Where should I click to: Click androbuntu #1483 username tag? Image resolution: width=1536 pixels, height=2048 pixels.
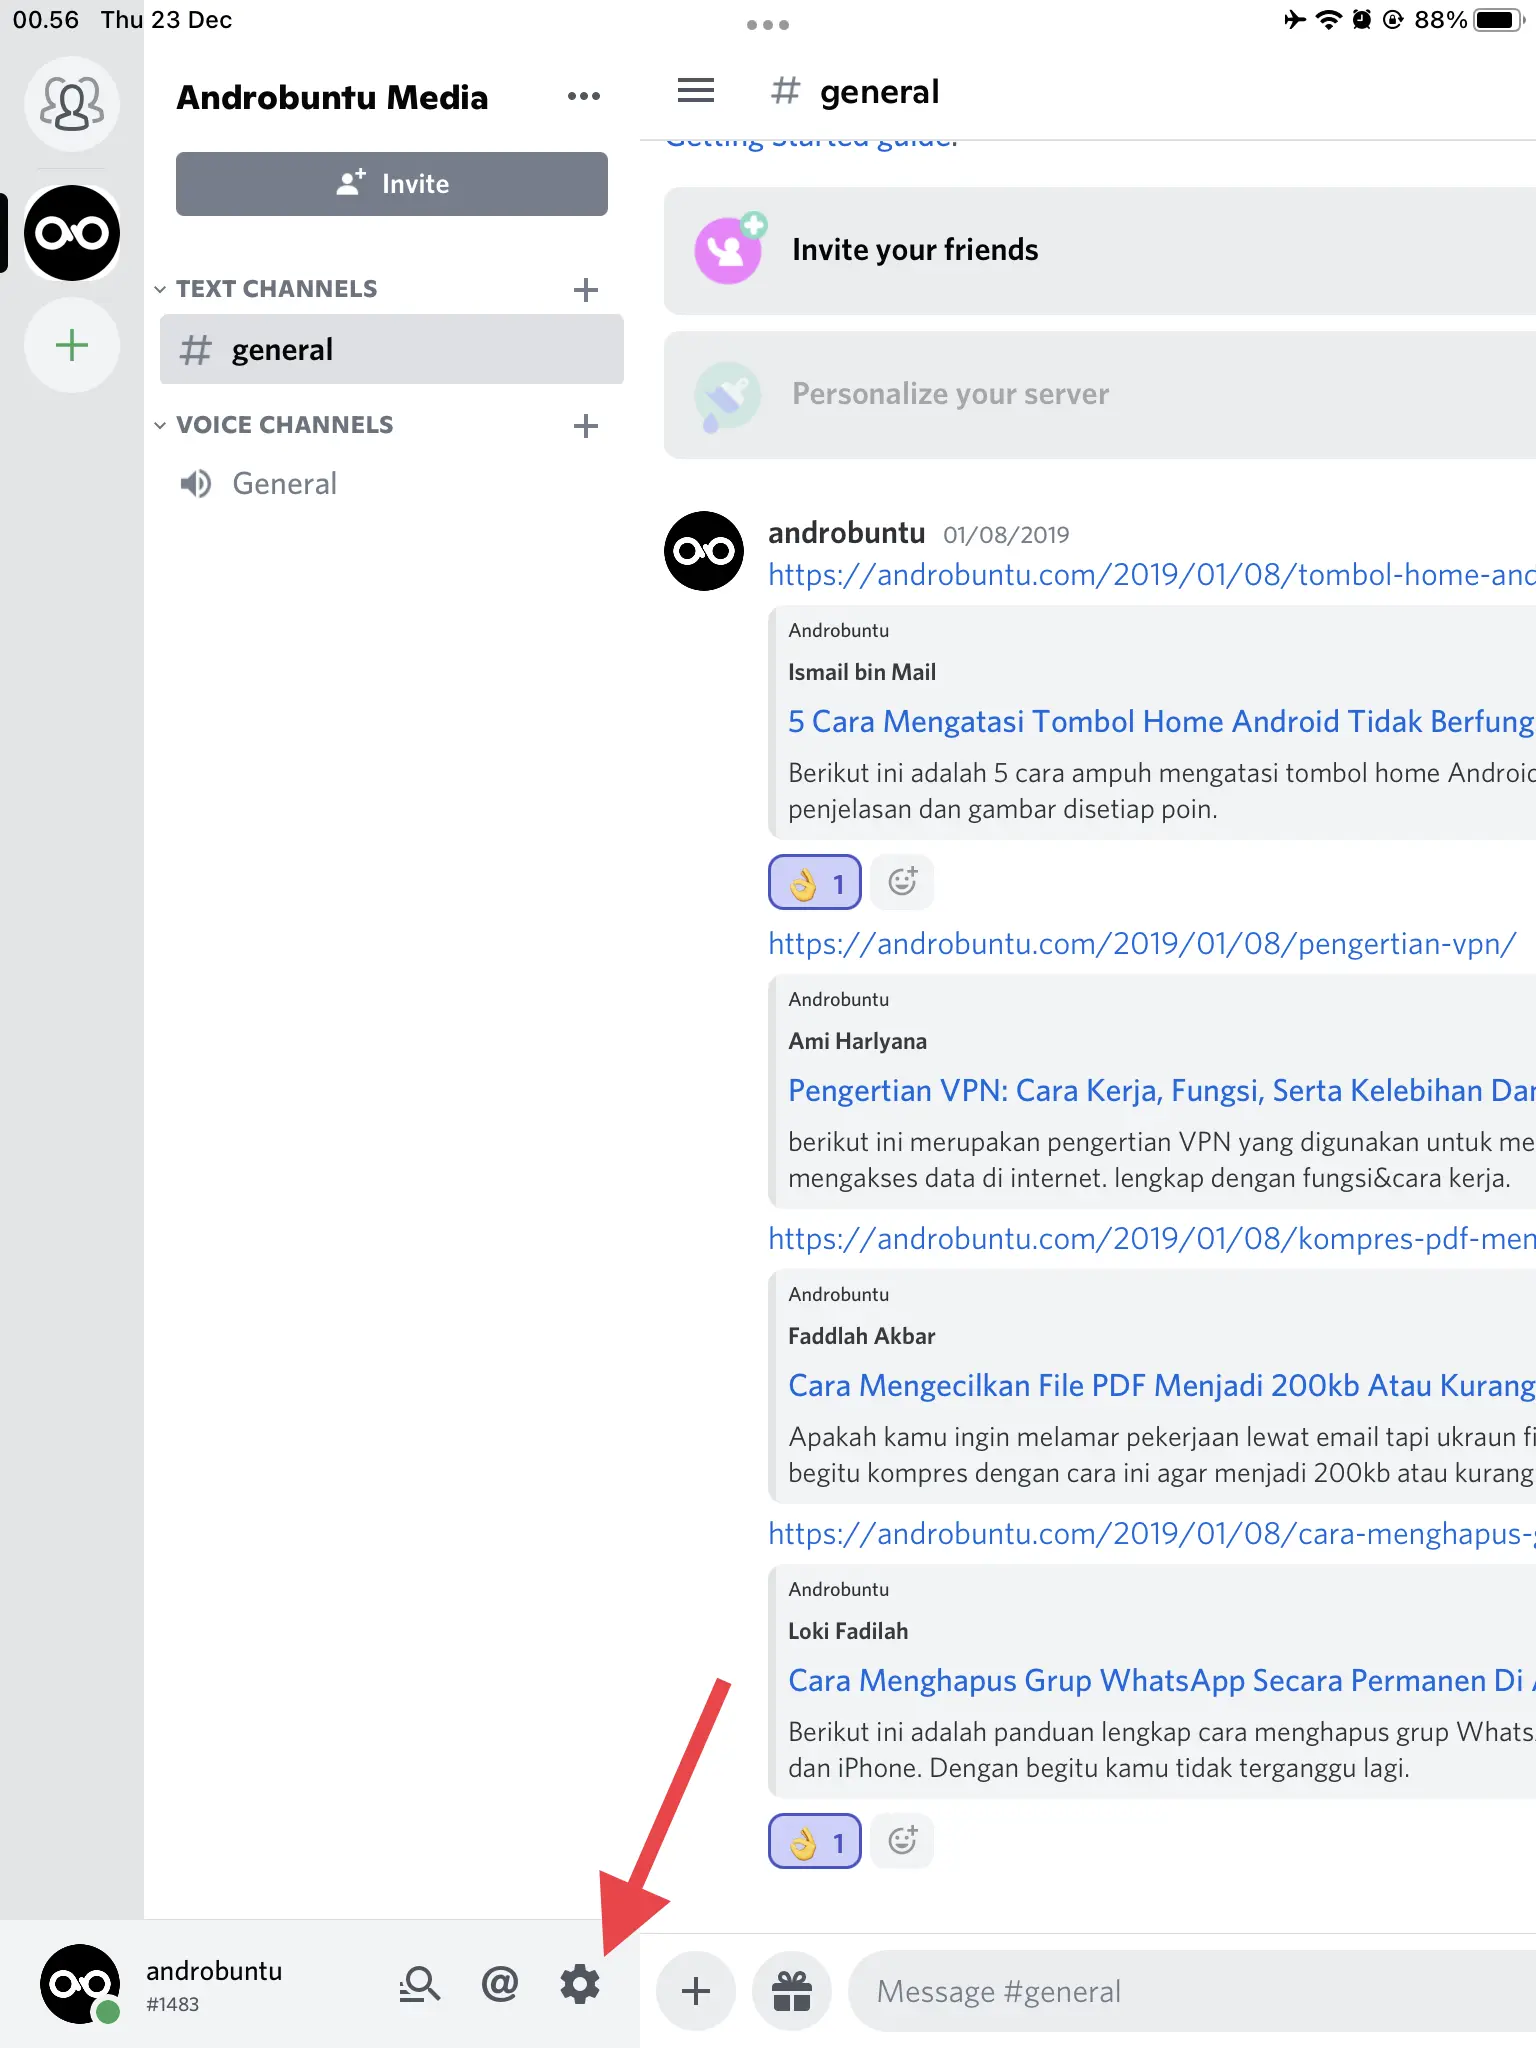214,1985
